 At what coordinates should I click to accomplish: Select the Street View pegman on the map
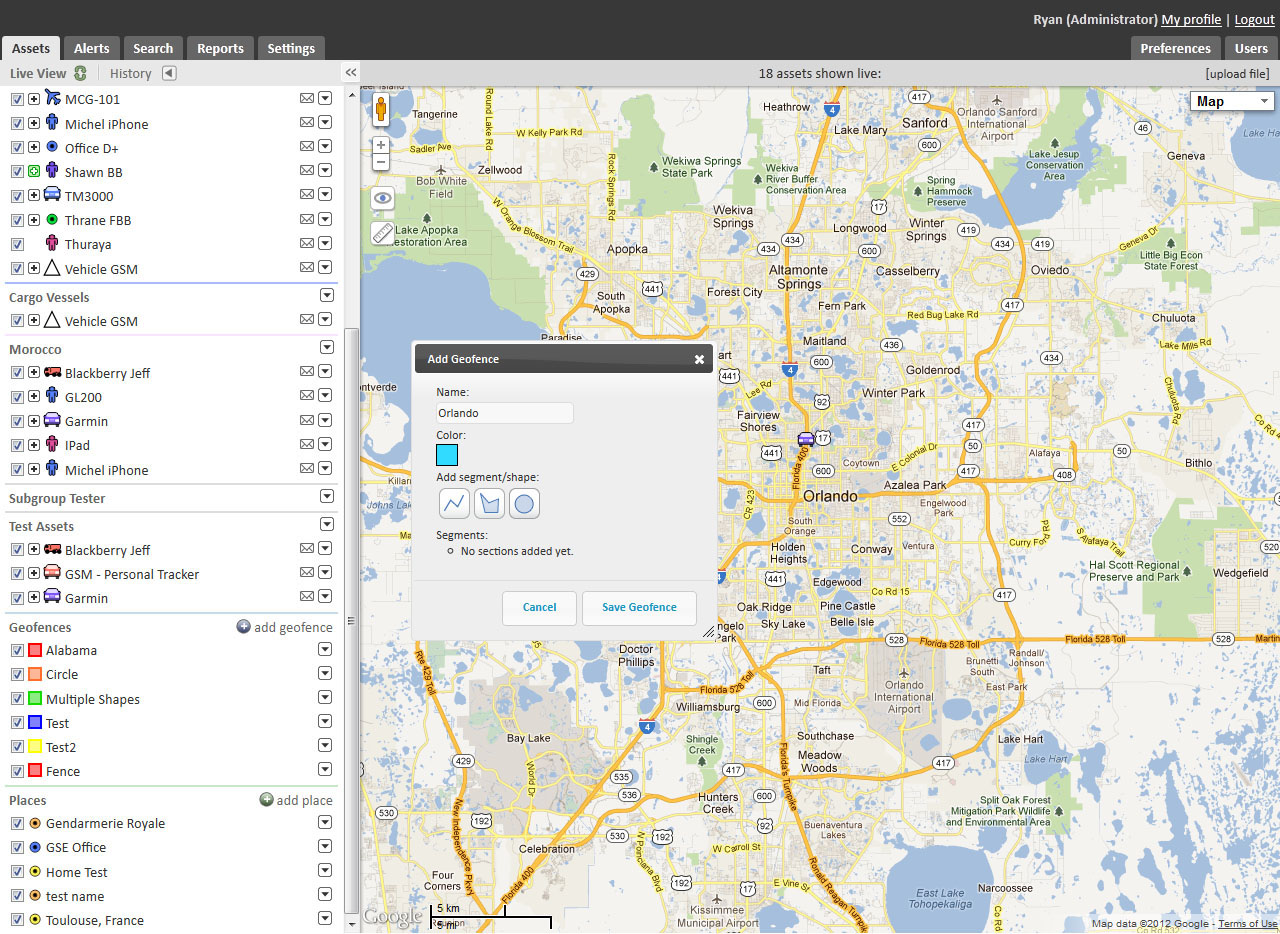point(381,110)
